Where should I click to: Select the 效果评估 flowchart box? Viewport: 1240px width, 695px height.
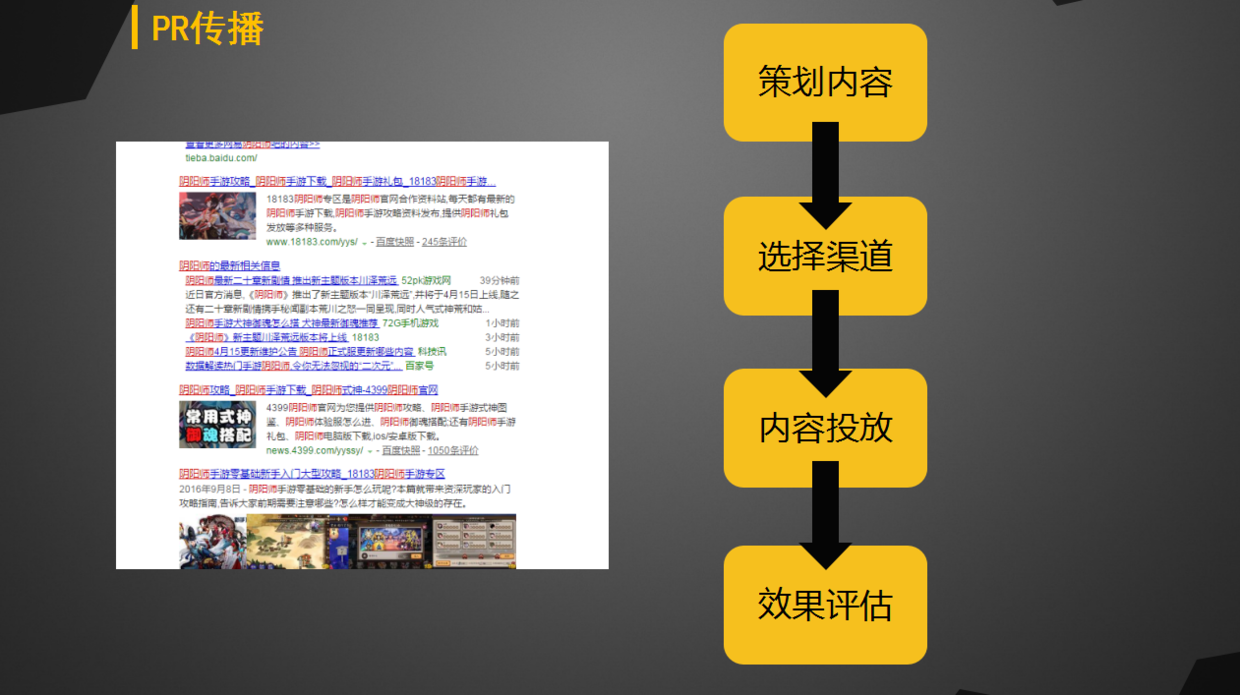[x=825, y=605]
